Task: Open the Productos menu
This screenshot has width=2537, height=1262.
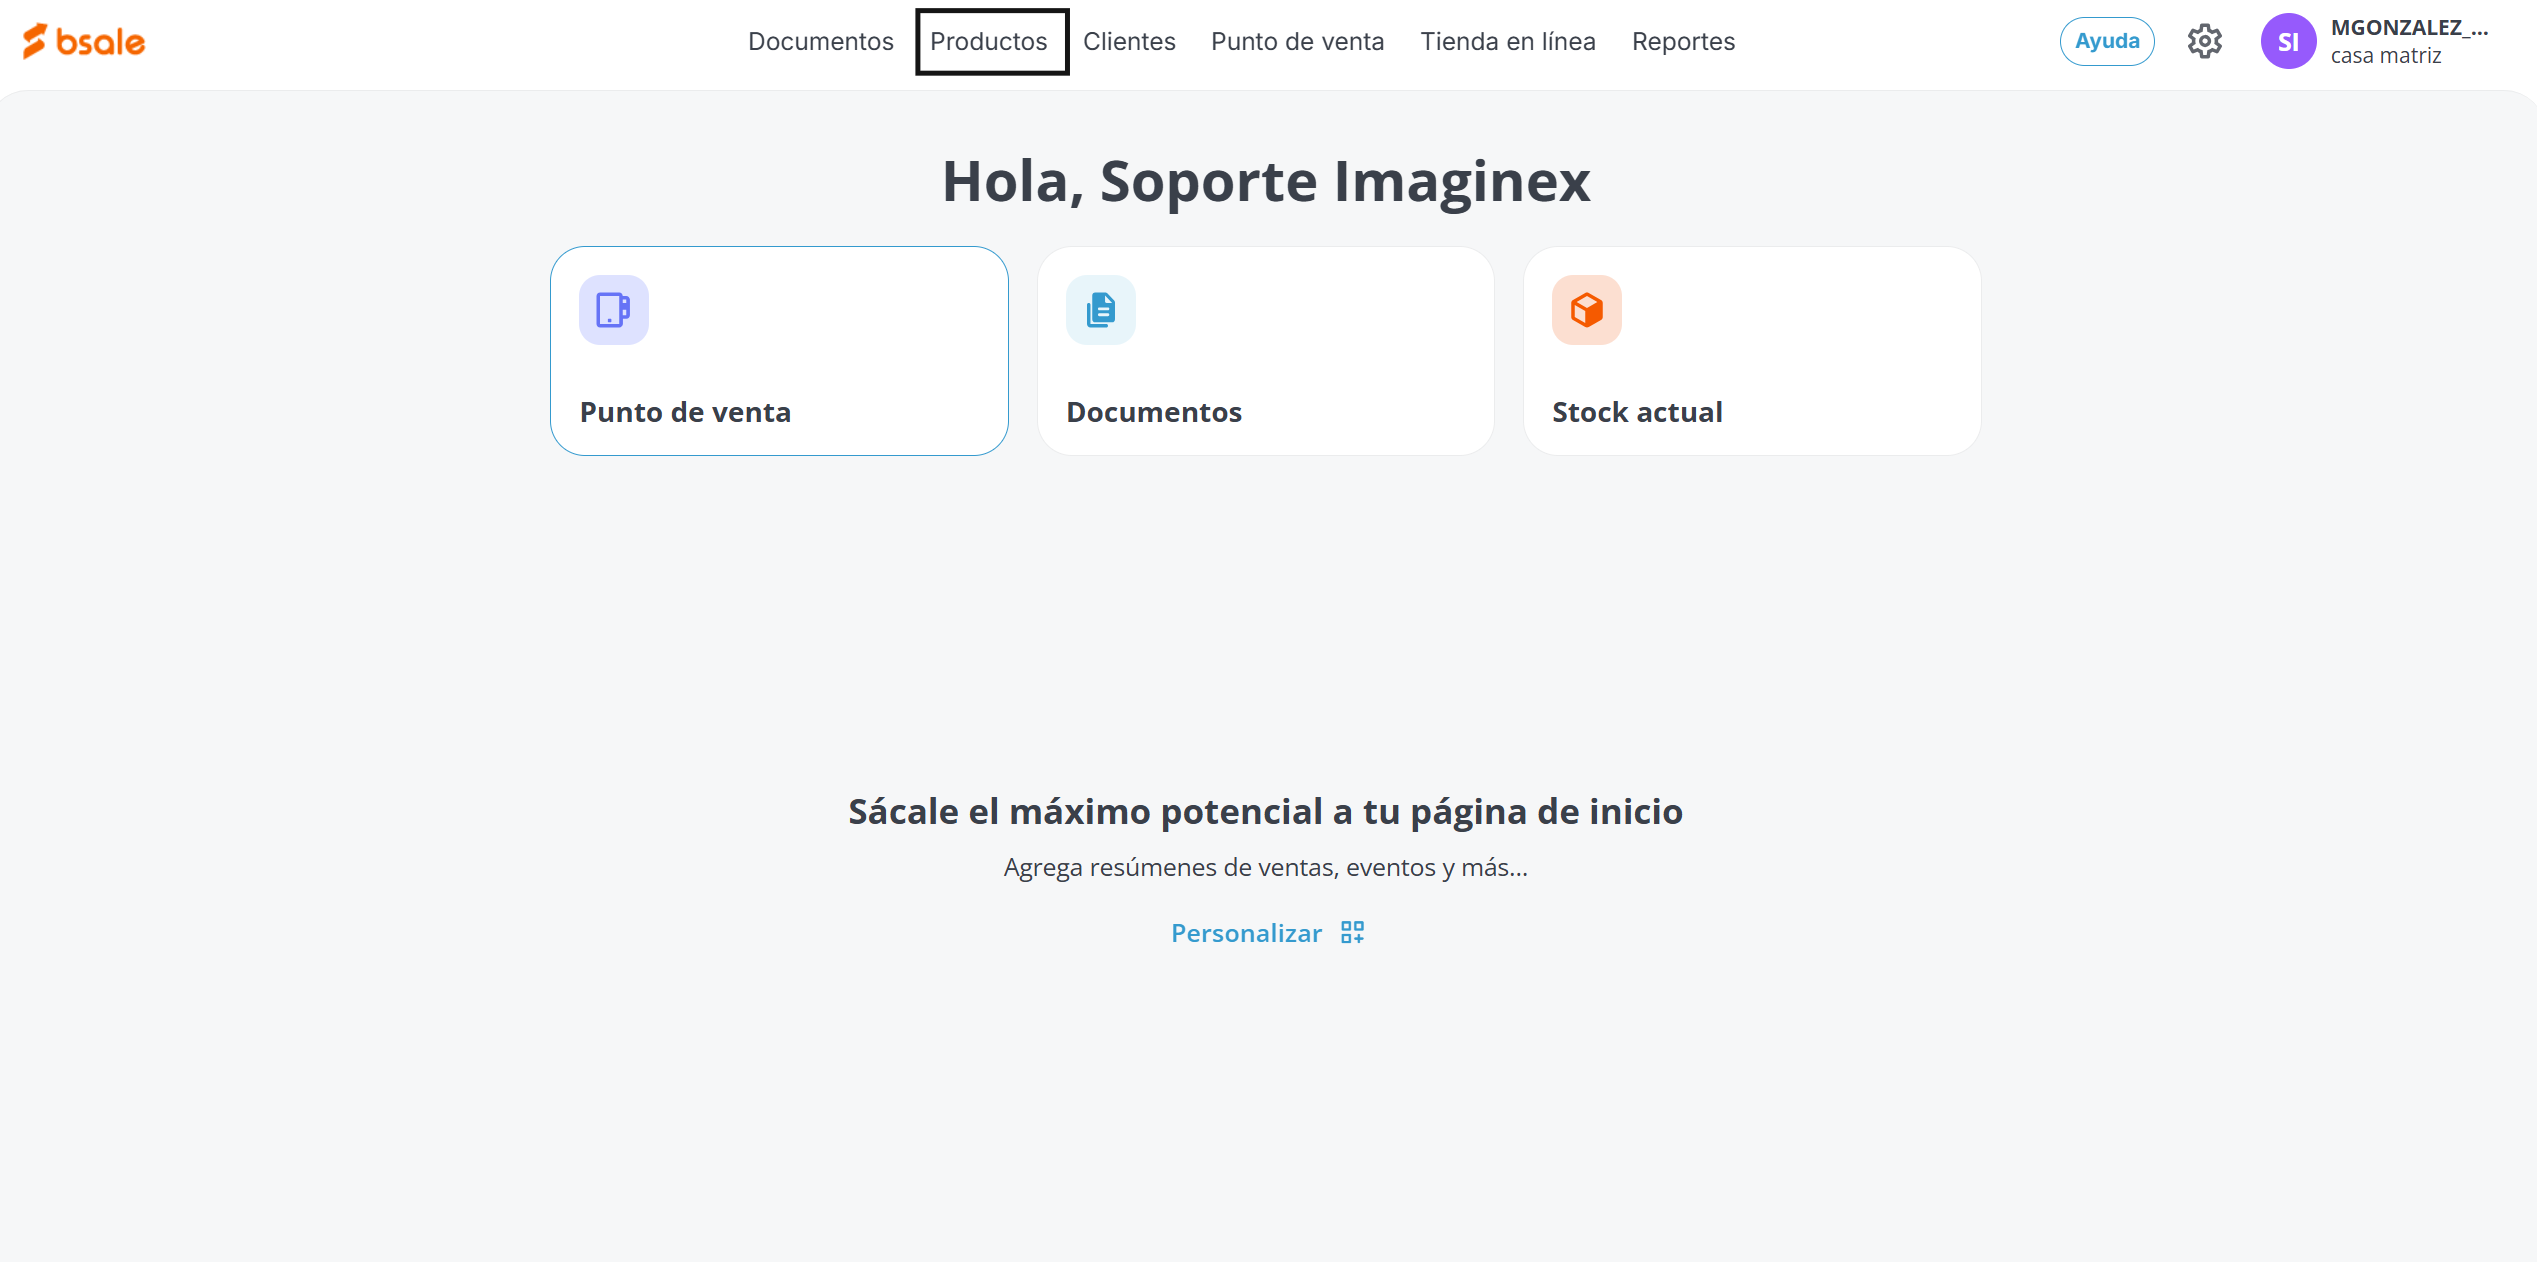Action: pos(989,41)
